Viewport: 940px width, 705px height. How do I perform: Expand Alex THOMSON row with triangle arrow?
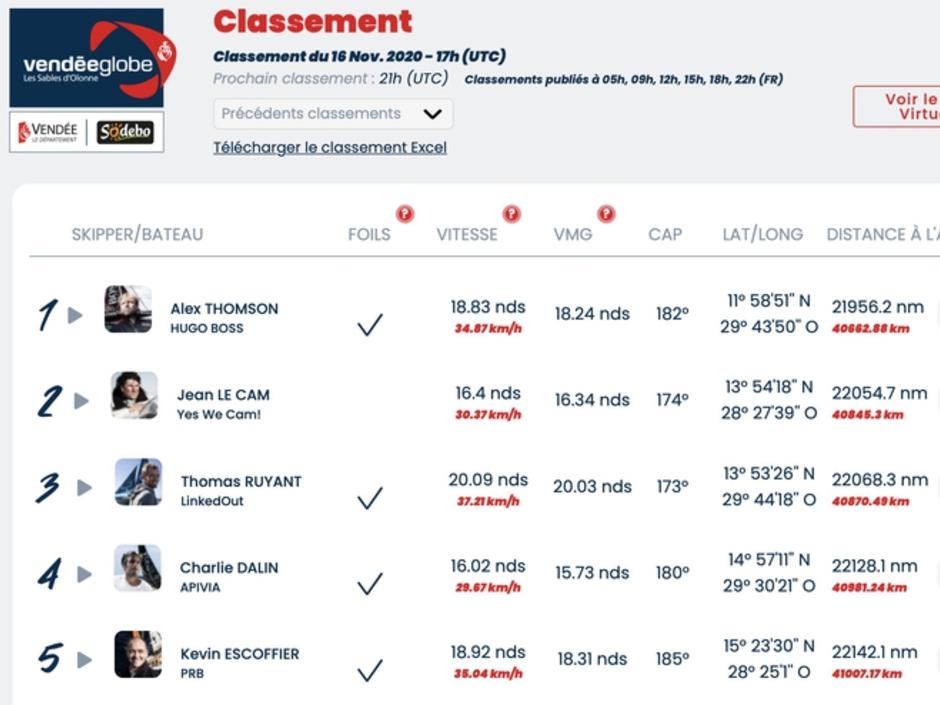75,315
